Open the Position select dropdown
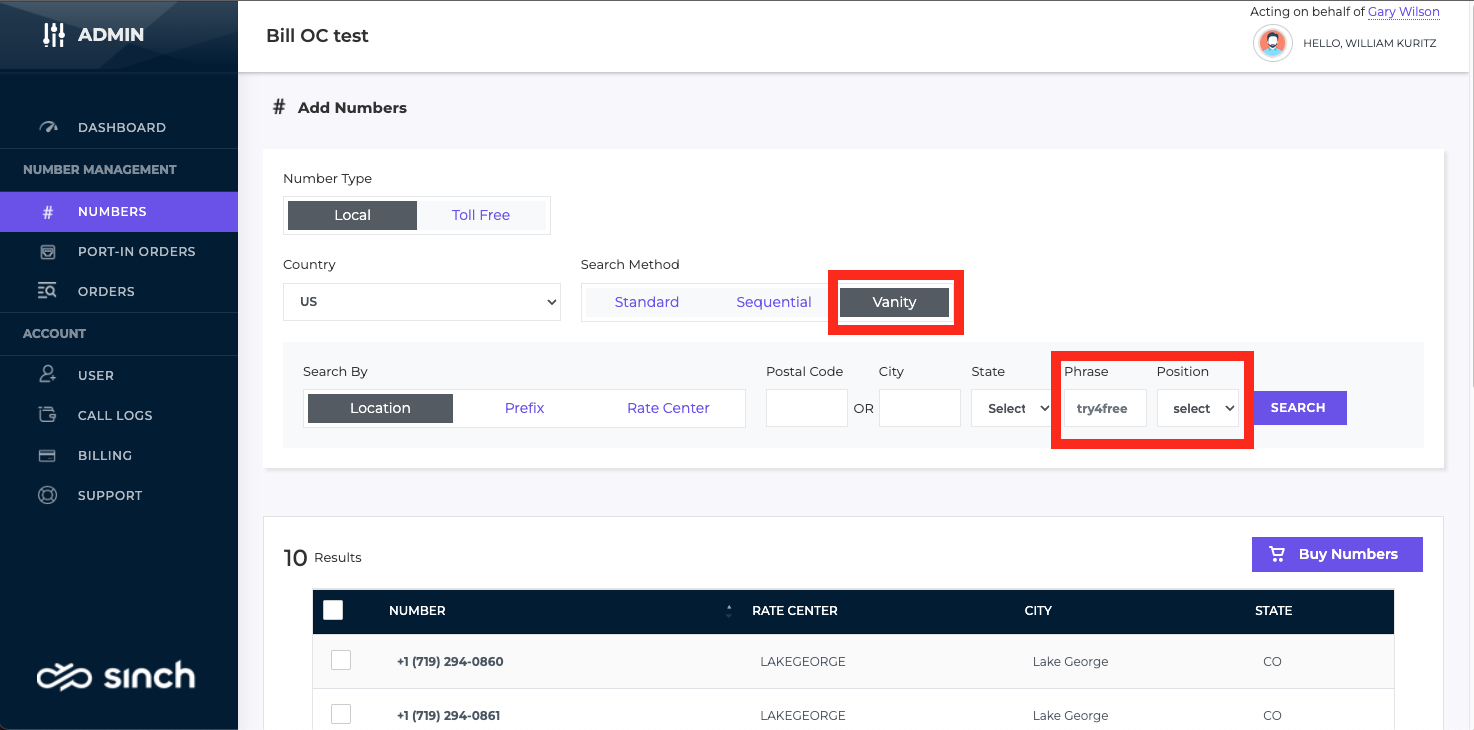 coord(1198,408)
